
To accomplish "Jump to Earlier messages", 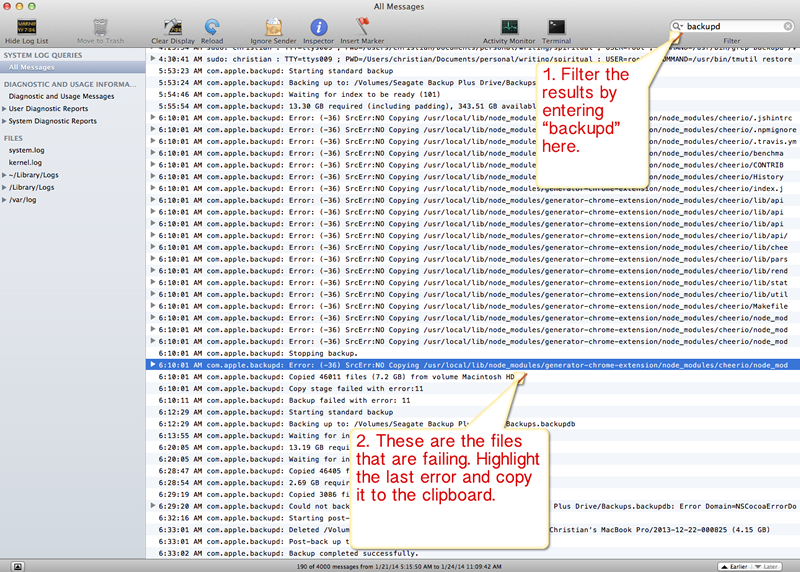I will pyautogui.click(x=734, y=566).
